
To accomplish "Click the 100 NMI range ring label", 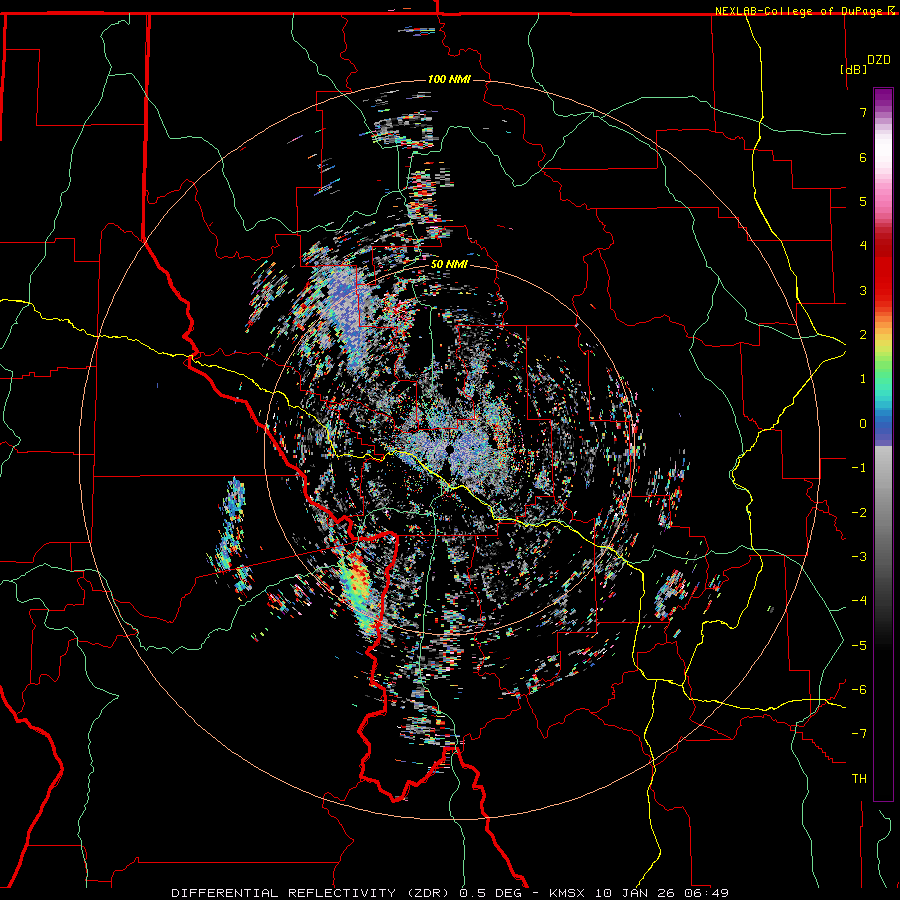I will 449,79.
